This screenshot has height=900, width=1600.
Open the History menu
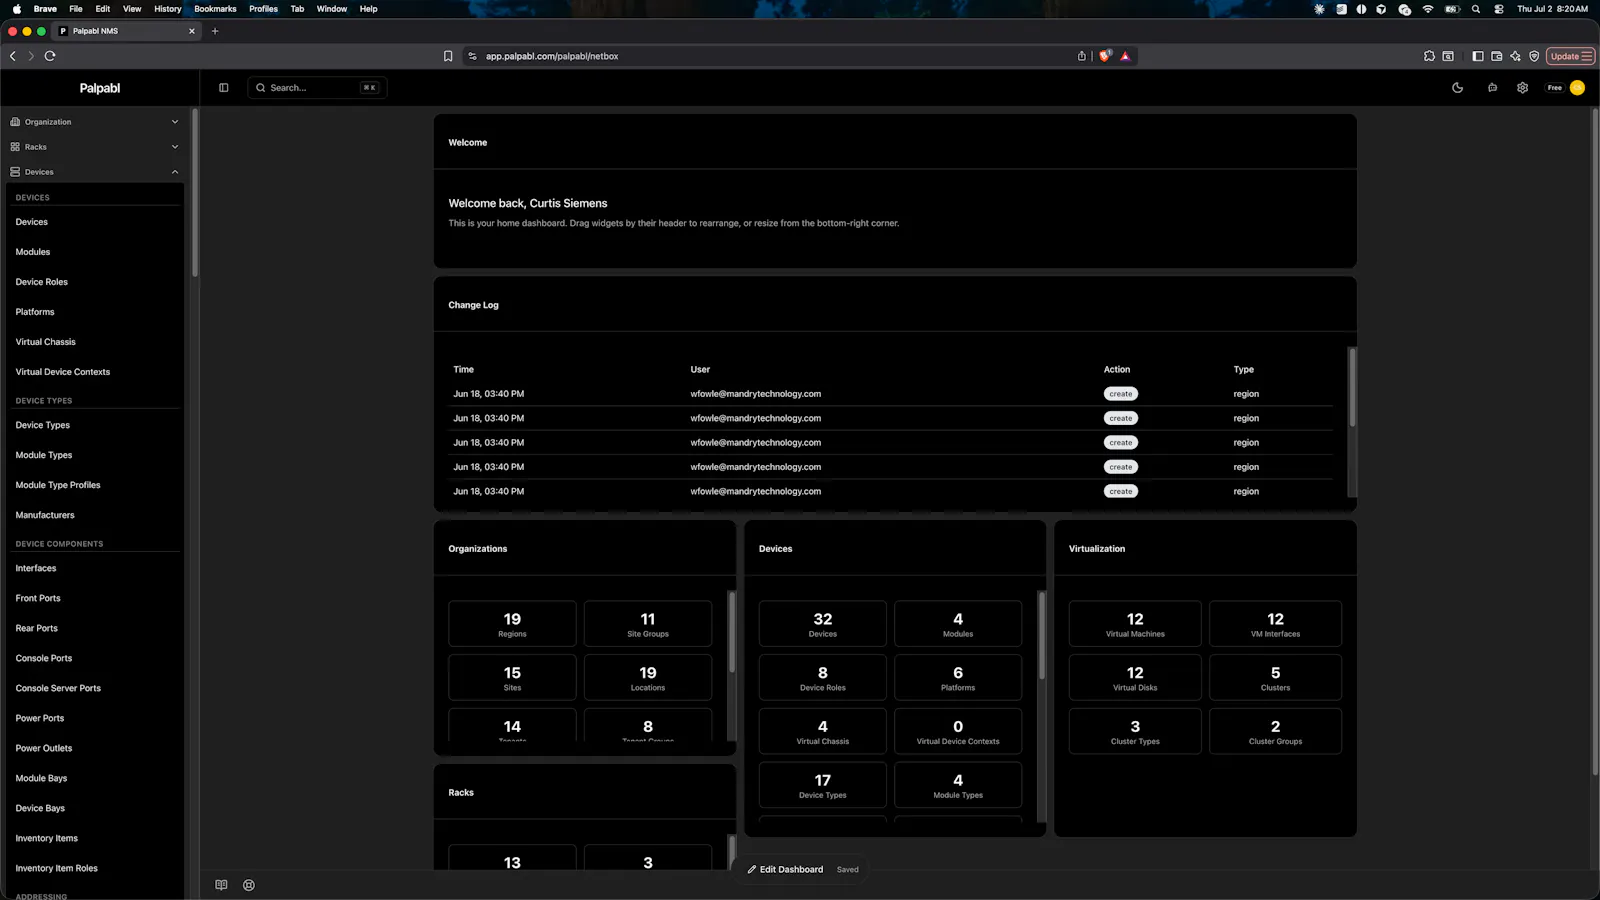[x=168, y=9]
